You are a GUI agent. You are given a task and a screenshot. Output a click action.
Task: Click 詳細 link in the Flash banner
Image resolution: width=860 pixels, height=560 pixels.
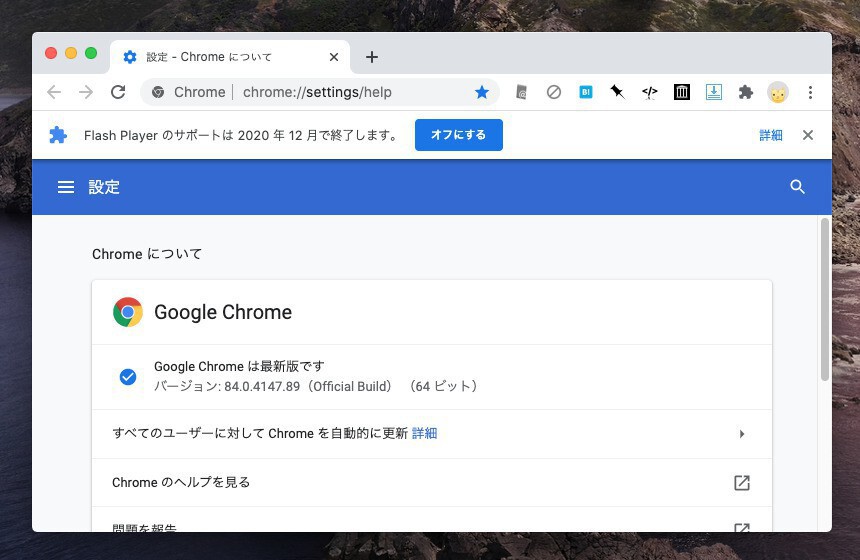[770, 135]
